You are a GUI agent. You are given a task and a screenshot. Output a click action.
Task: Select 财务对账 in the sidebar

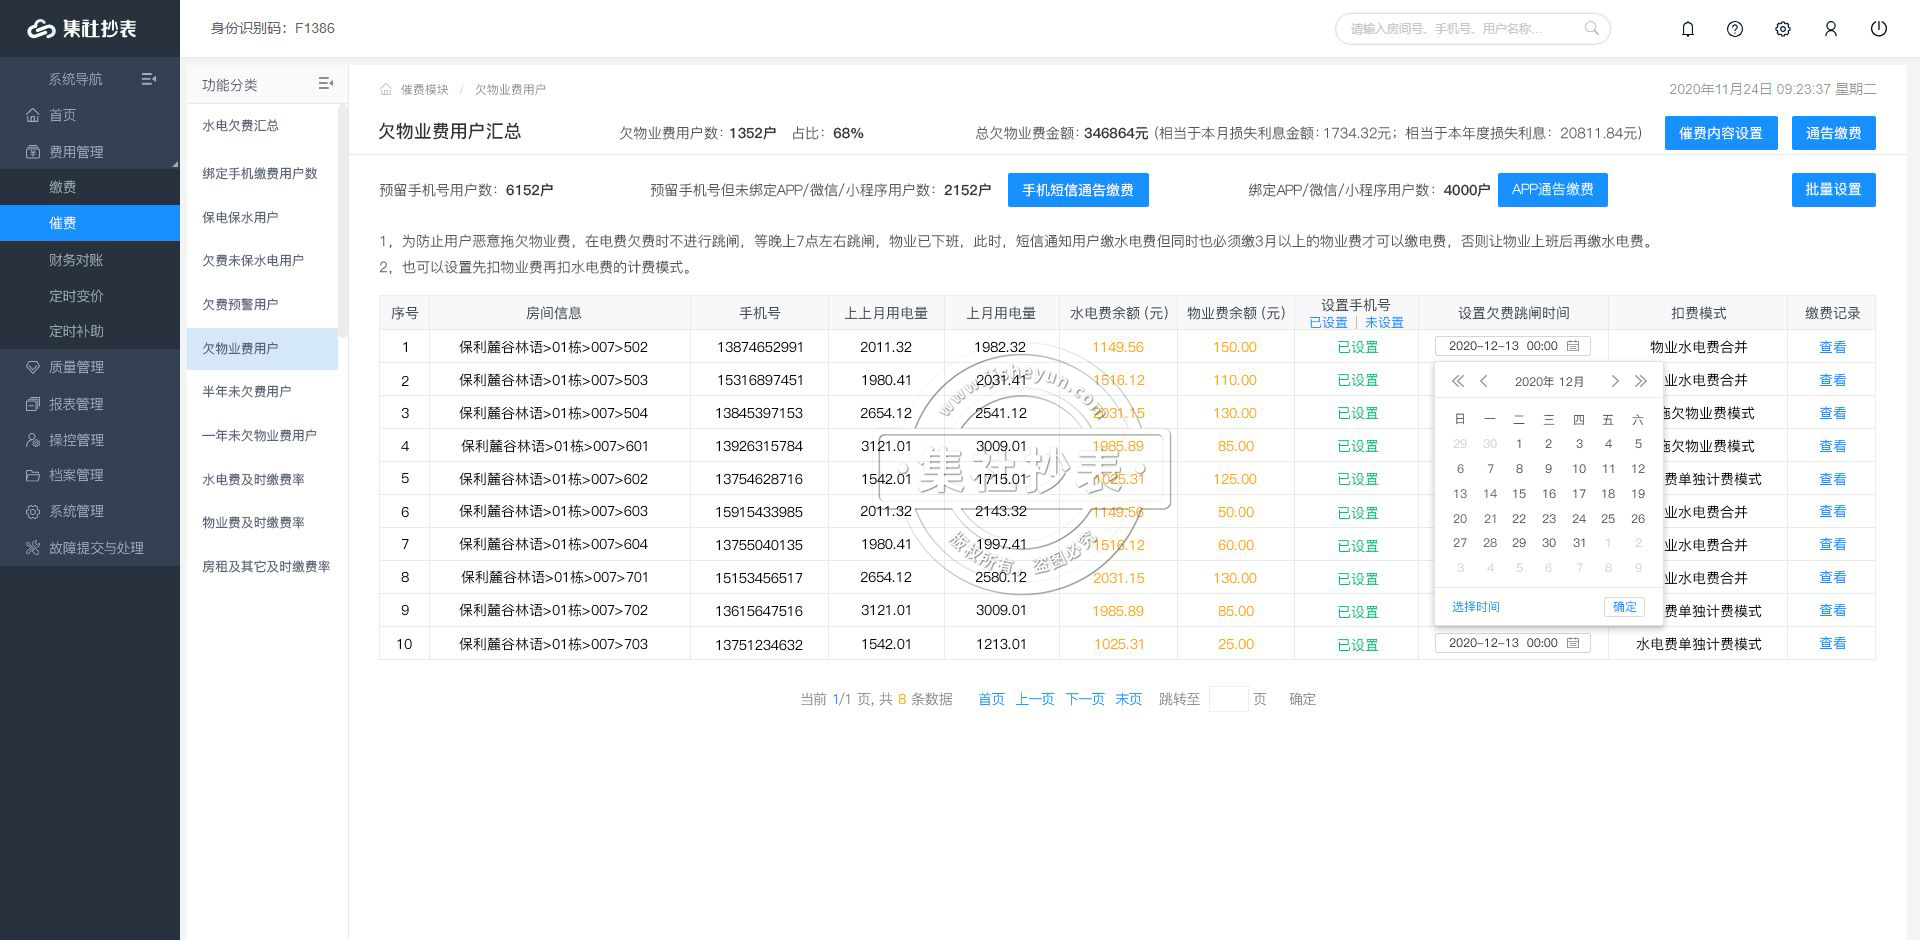[76, 260]
